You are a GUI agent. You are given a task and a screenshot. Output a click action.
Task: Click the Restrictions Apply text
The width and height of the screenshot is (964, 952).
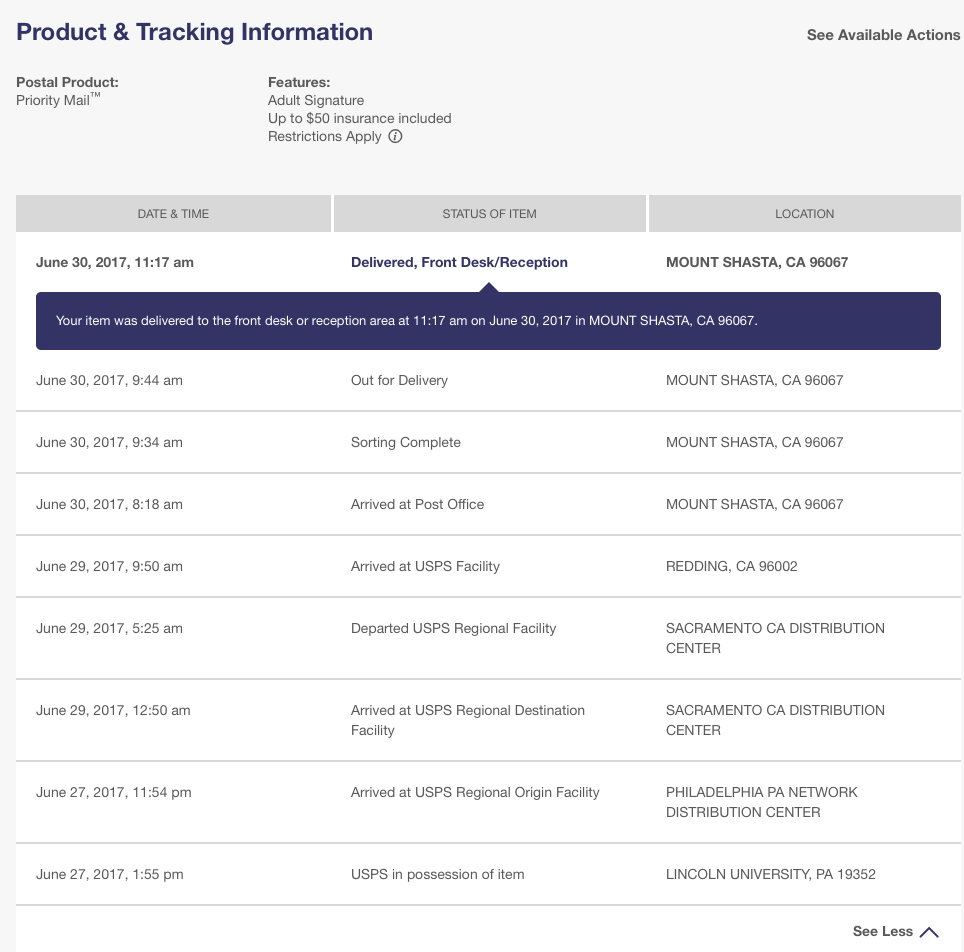(325, 137)
